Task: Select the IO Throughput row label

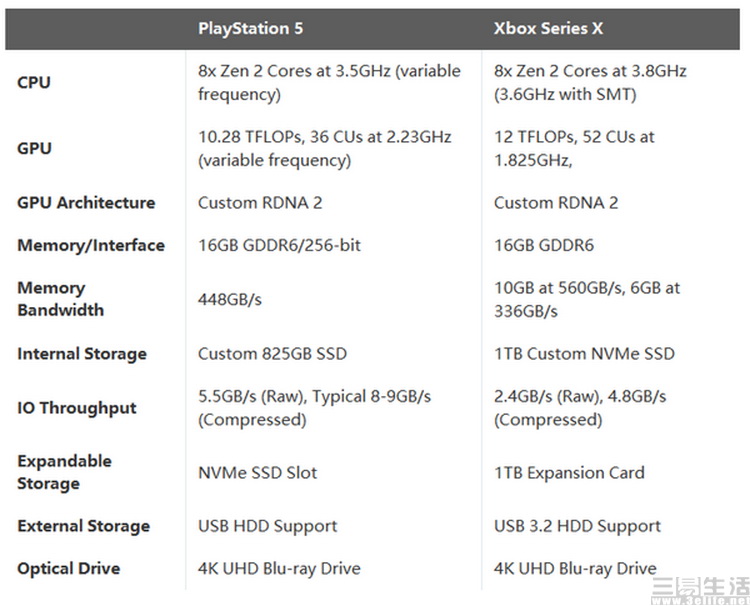Action: point(77,408)
